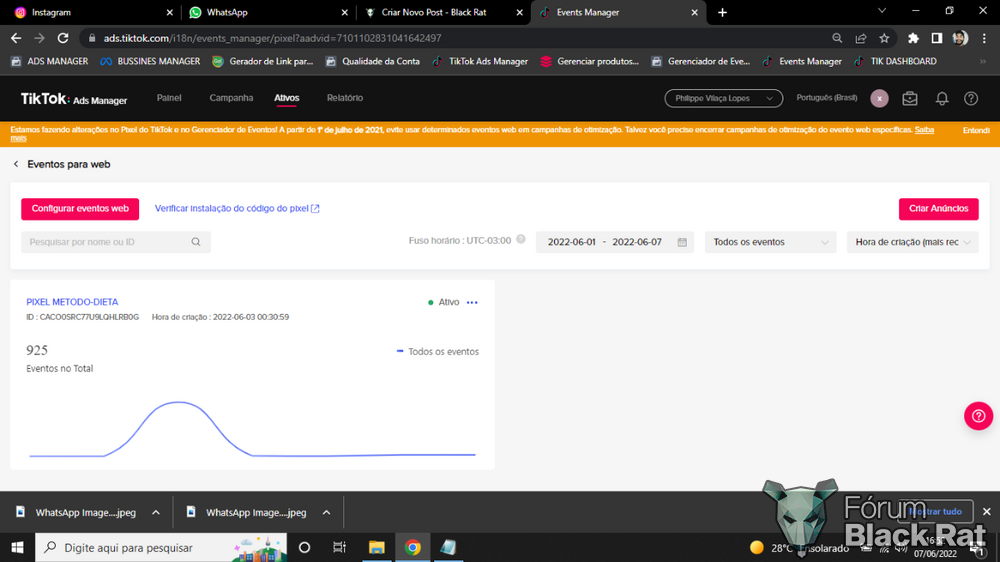
Task: Click the Windows search box Digite aqui para pesquisar
Action: [x=161, y=547]
